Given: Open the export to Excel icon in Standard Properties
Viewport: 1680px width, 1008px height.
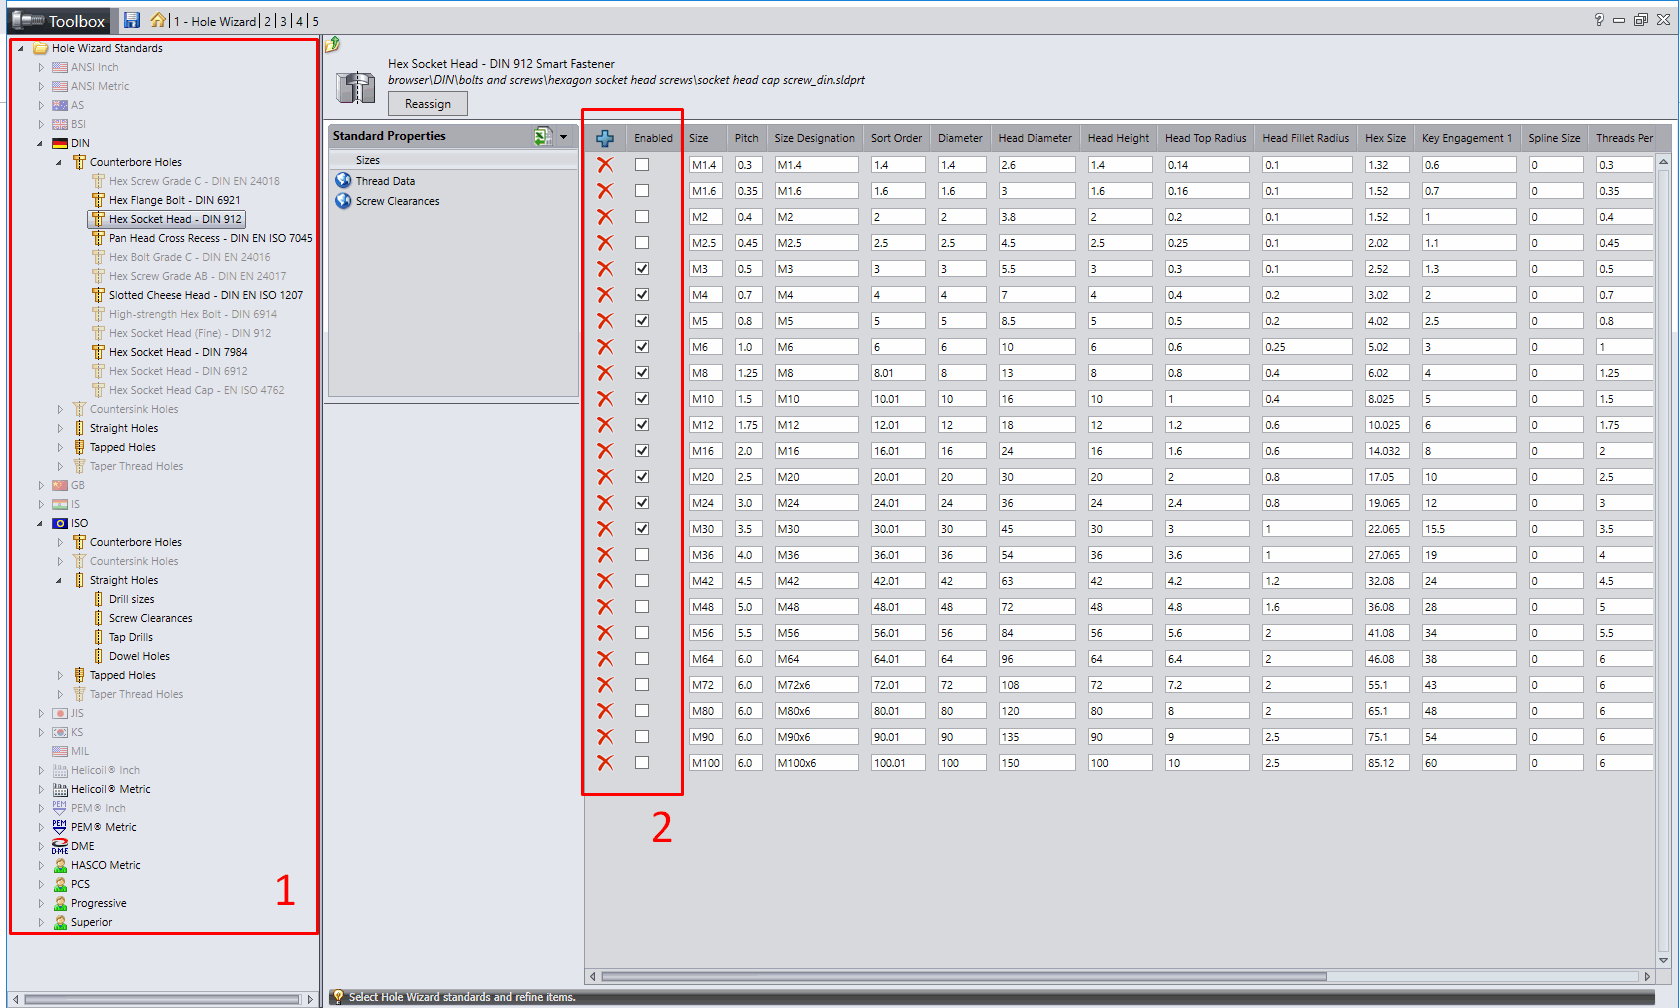Looking at the screenshot, I should (x=542, y=135).
